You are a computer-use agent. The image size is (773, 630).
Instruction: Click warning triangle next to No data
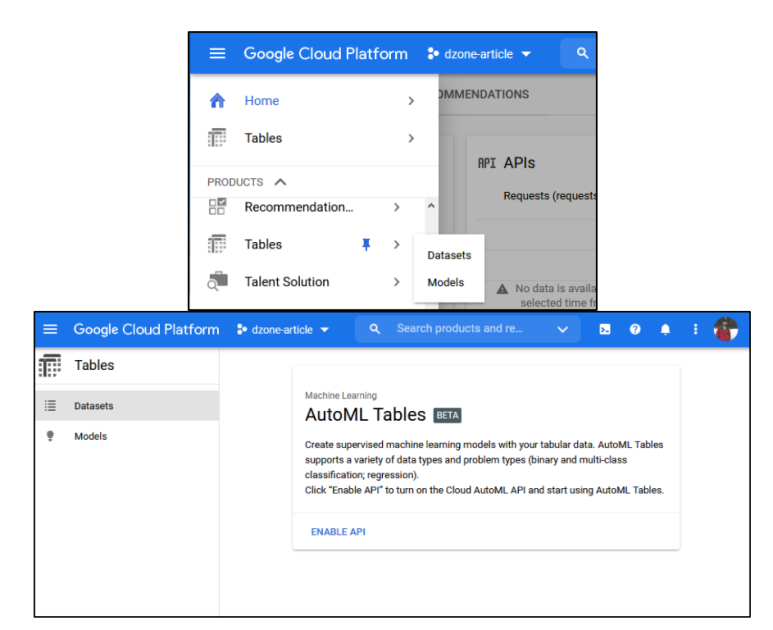[x=502, y=289]
